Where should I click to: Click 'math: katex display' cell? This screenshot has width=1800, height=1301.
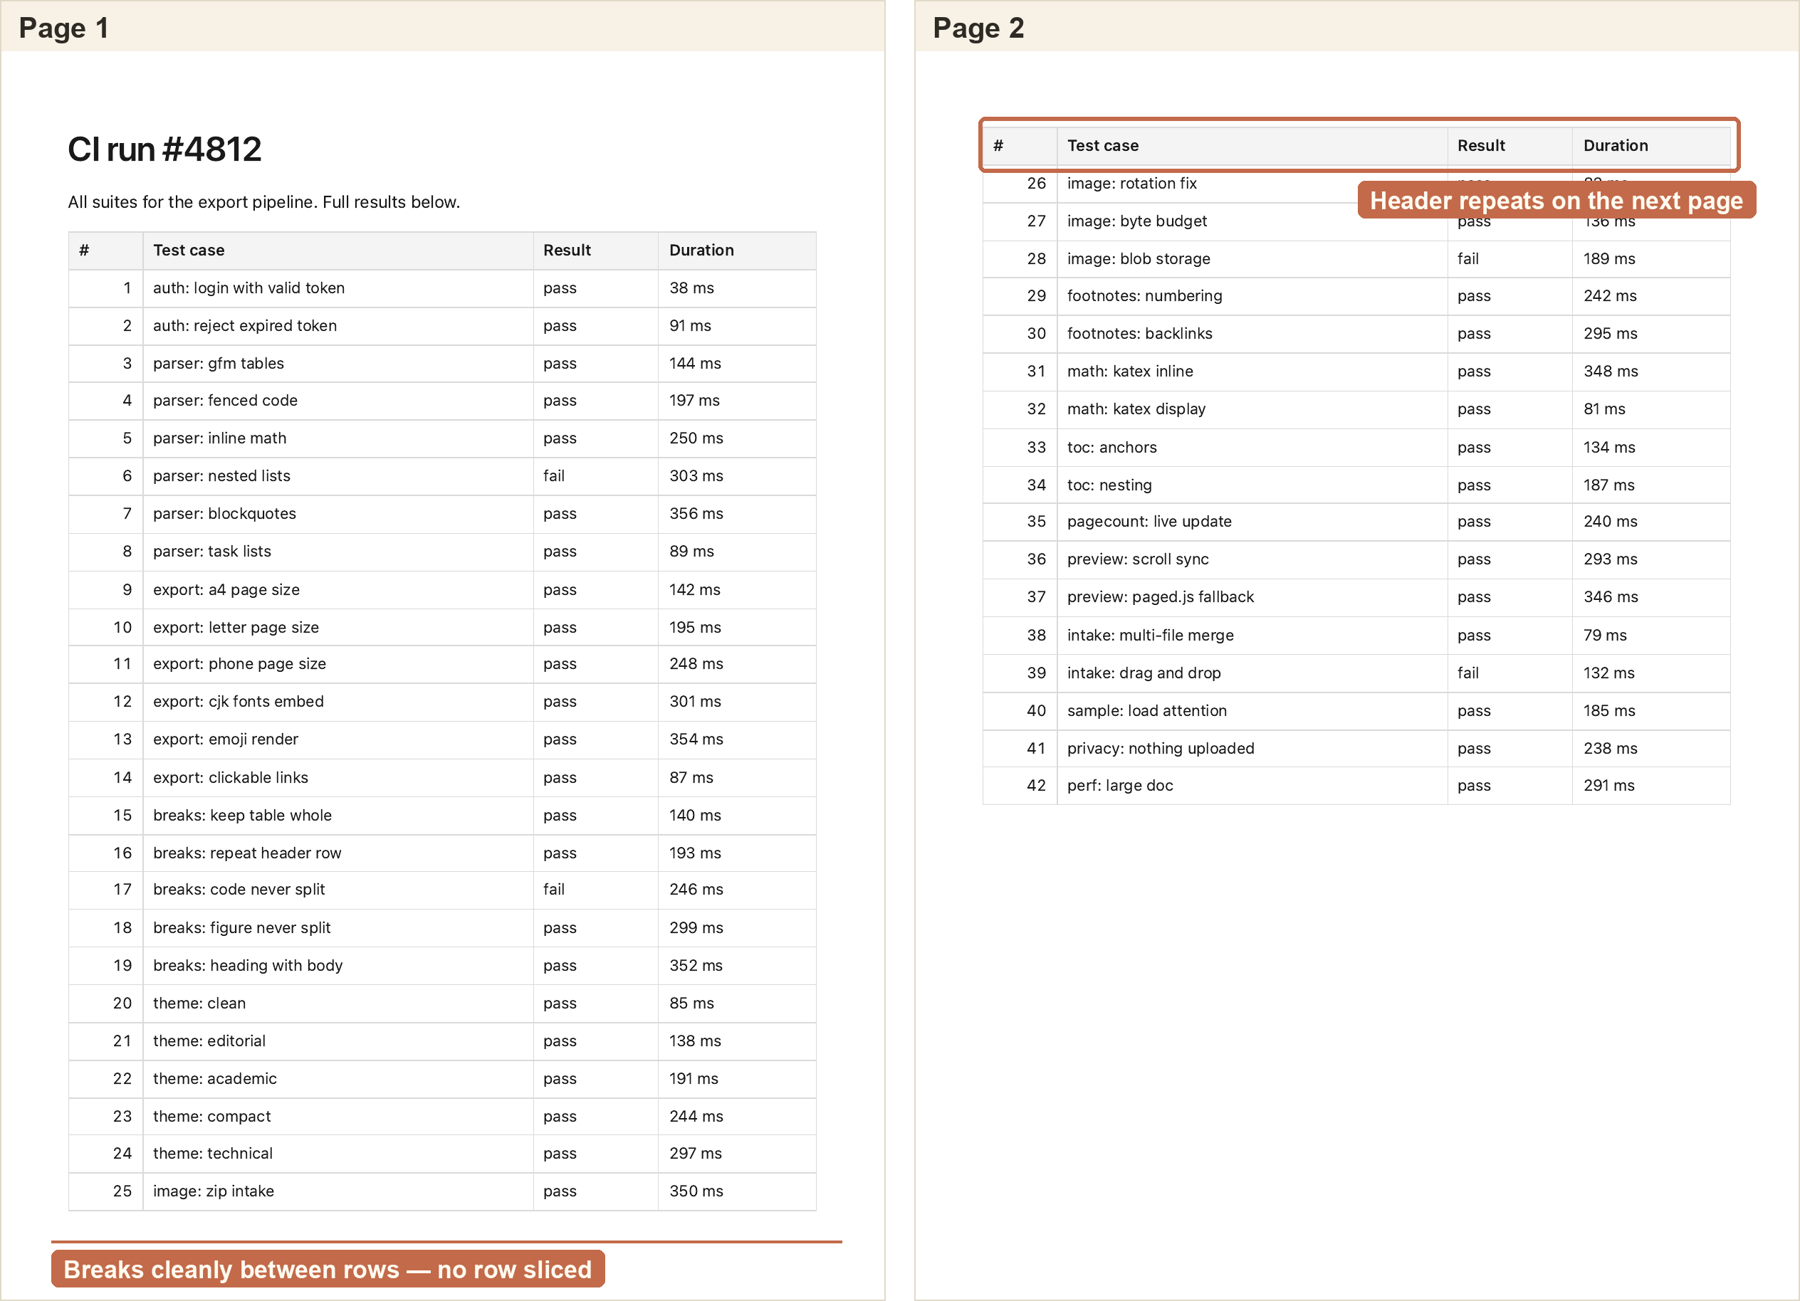pos(1252,409)
